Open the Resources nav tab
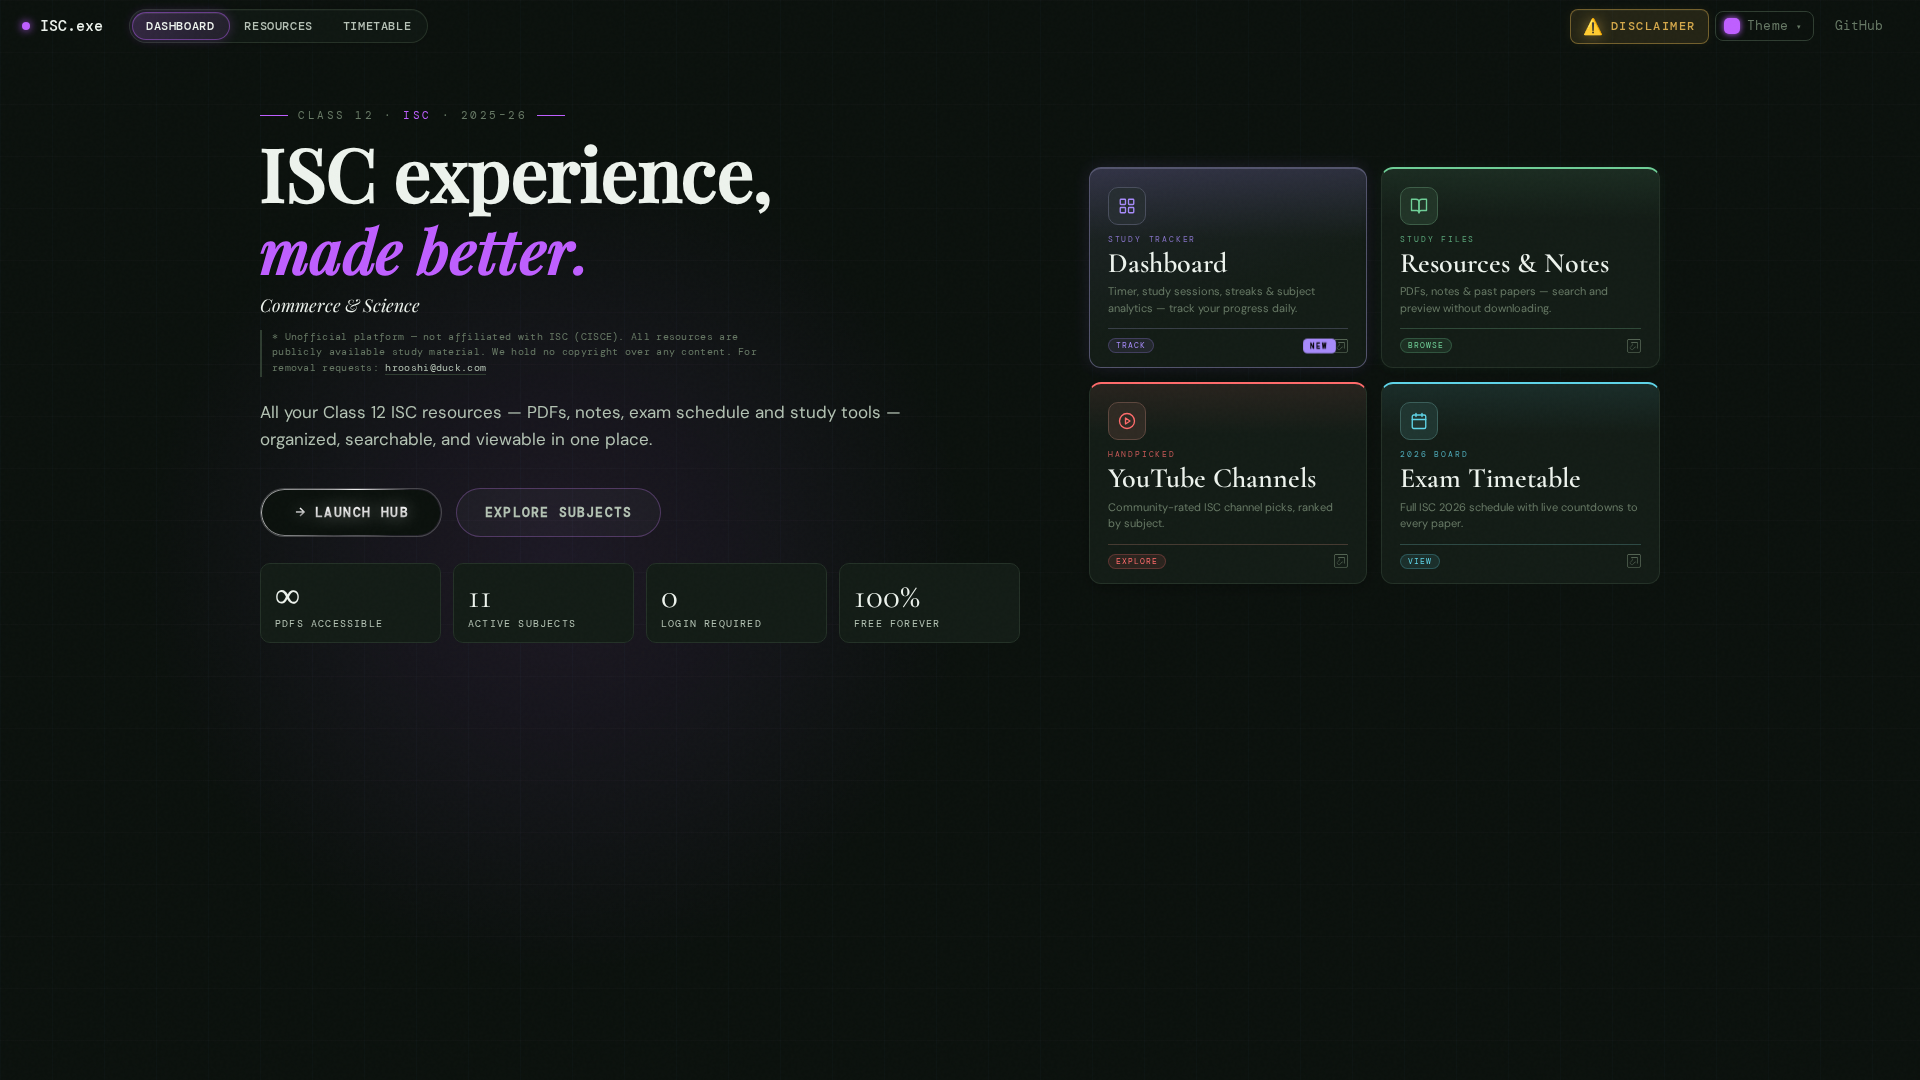 point(278,26)
